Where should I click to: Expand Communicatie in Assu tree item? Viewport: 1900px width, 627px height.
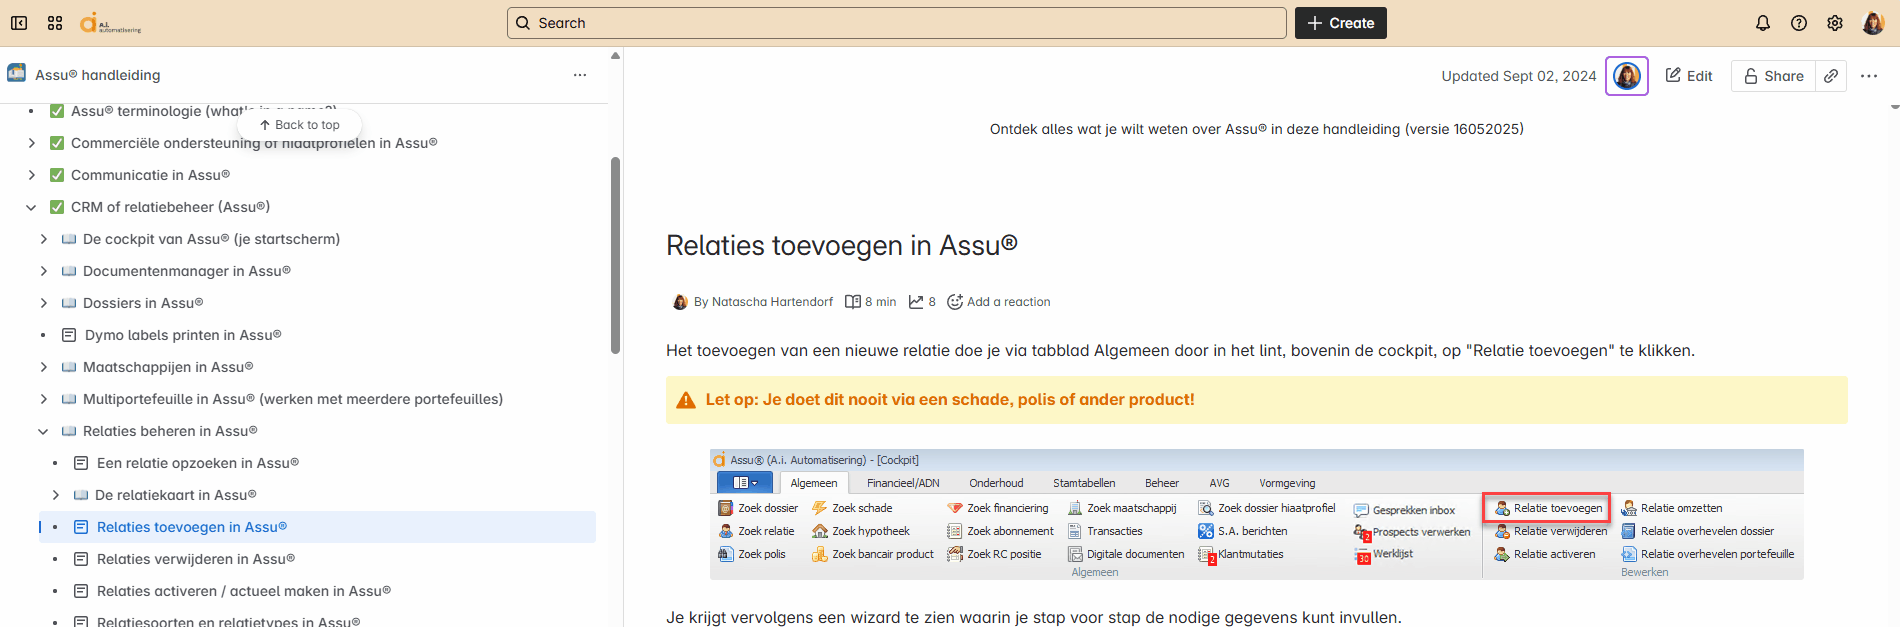coord(31,175)
